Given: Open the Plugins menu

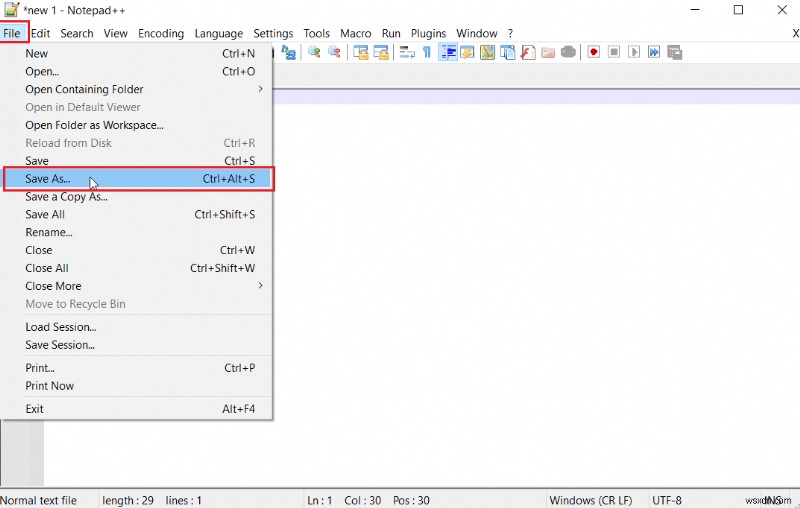Looking at the screenshot, I should [x=428, y=33].
